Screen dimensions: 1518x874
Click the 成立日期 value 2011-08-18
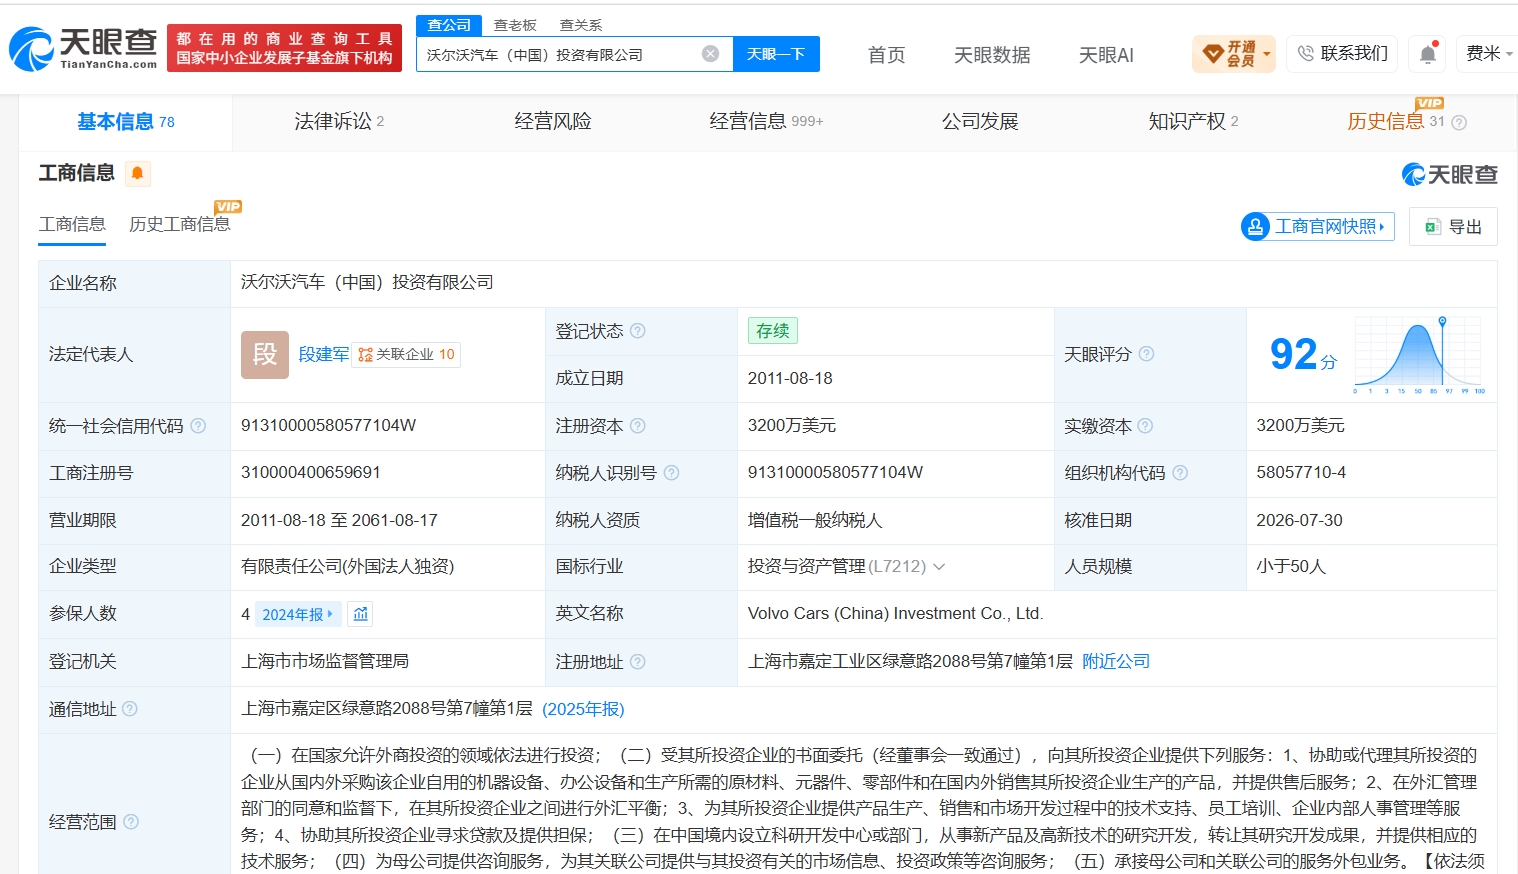click(790, 378)
